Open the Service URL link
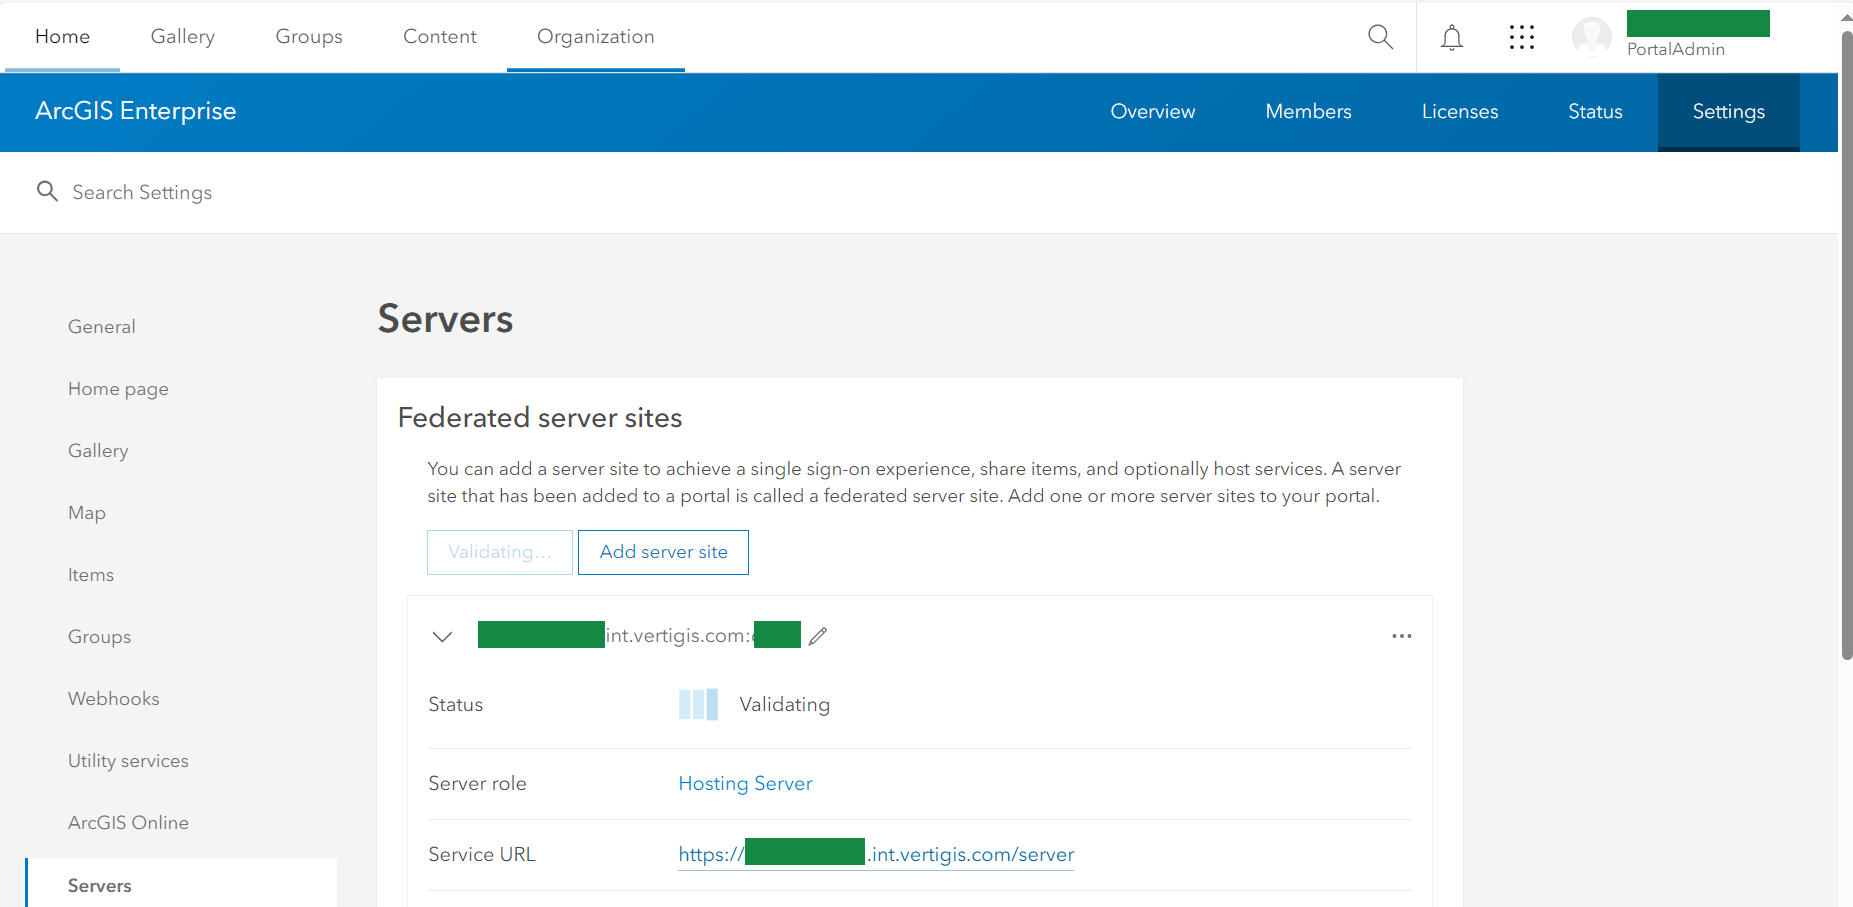This screenshot has width=1853, height=907. (x=876, y=855)
